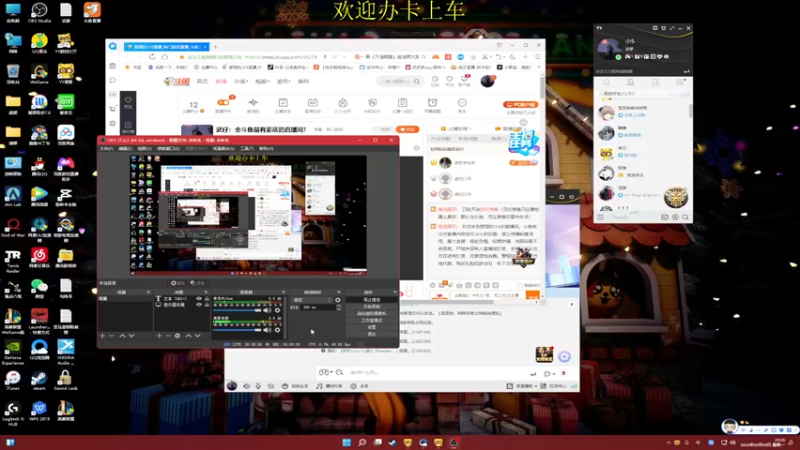
Task: Open first audio mixer channel settings gear
Action: click(278, 310)
